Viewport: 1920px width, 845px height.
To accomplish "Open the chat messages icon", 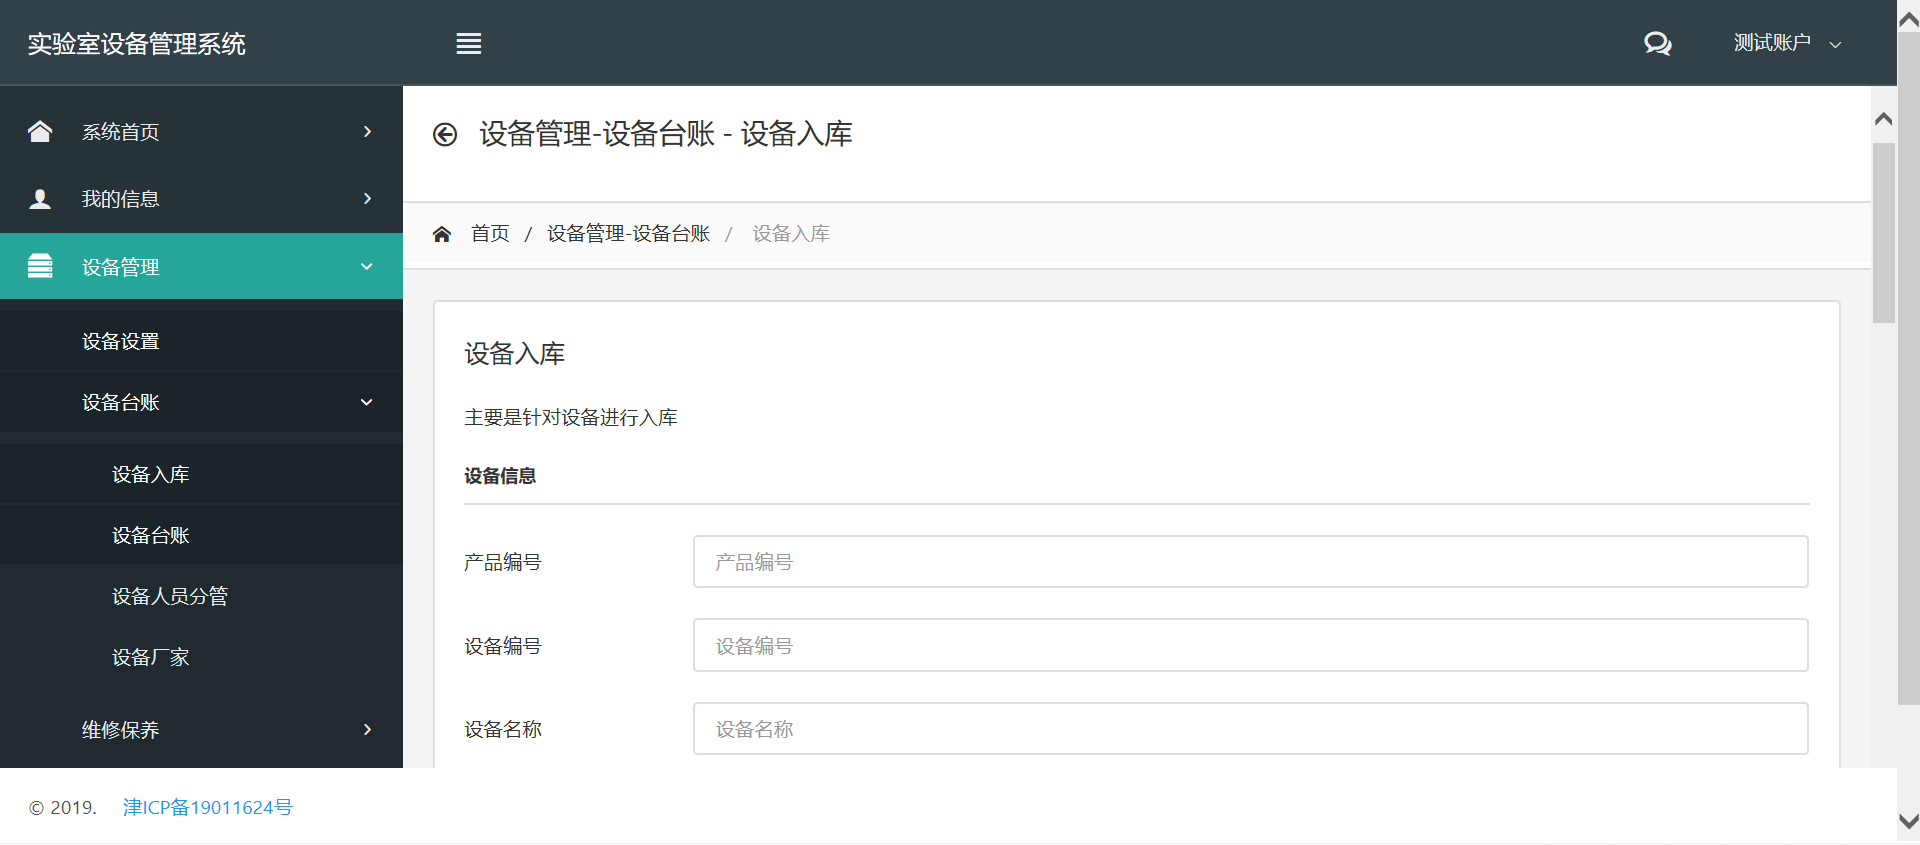I will (x=1657, y=44).
